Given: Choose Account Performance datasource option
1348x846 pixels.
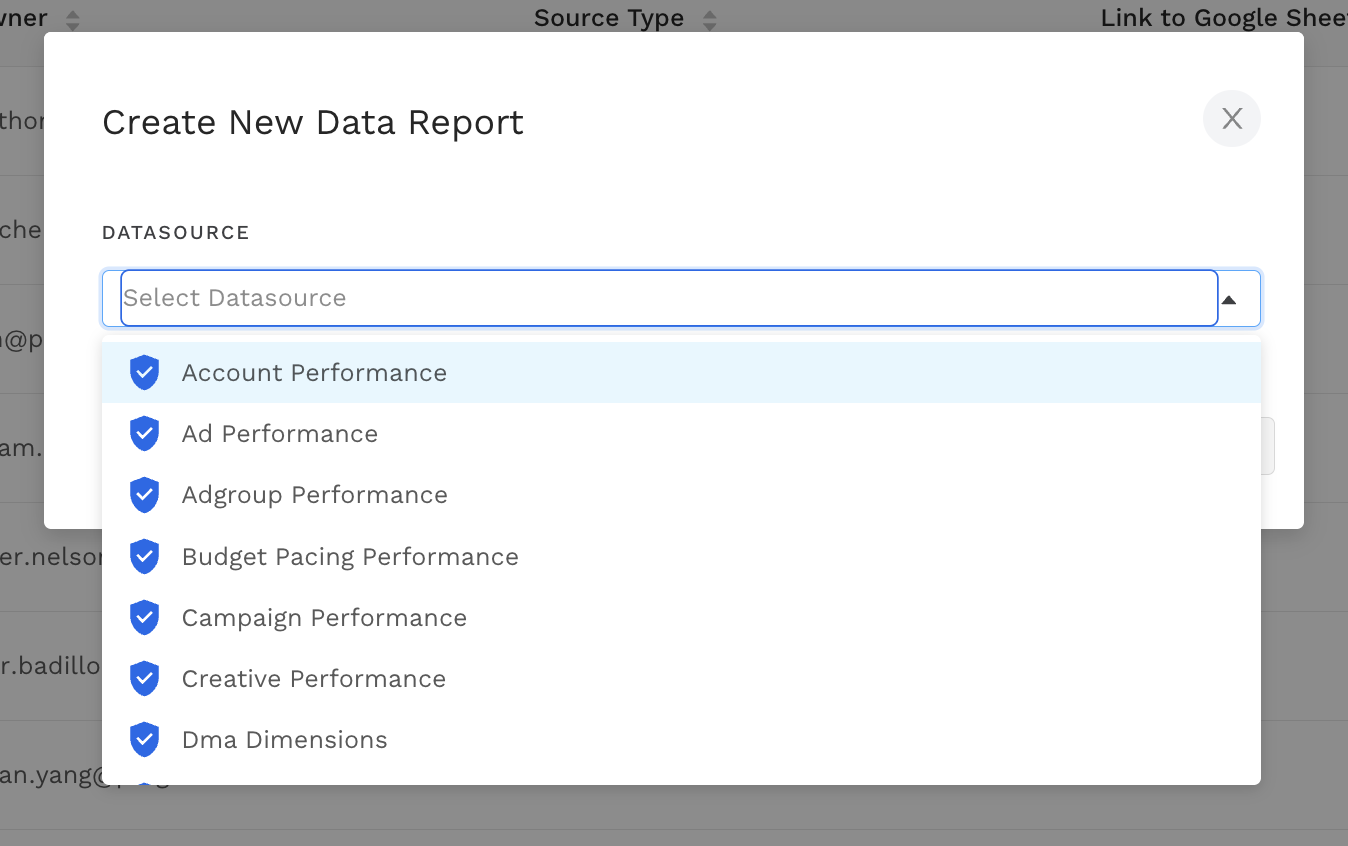Looking at the screenshot, I should [314, 373].
